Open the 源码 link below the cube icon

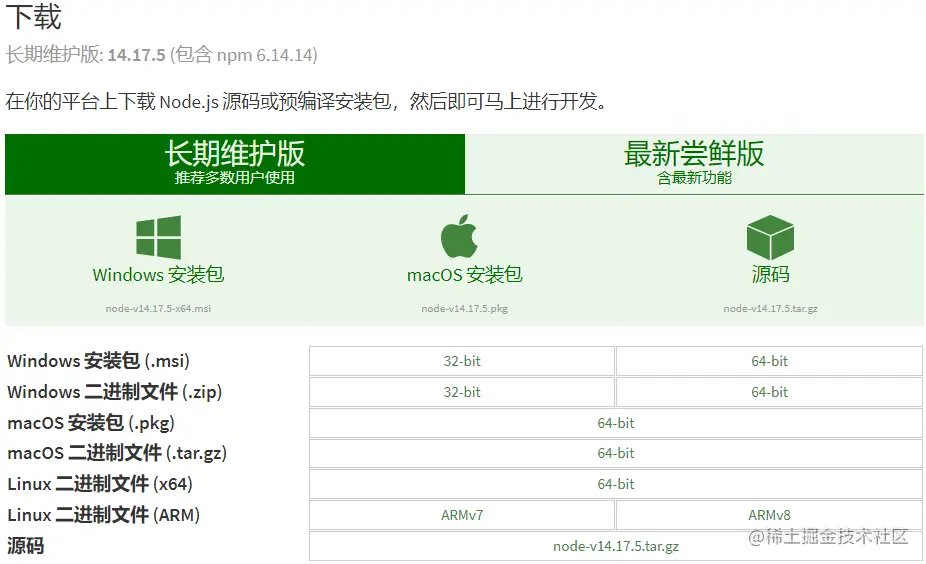click(x=770, y=275)
